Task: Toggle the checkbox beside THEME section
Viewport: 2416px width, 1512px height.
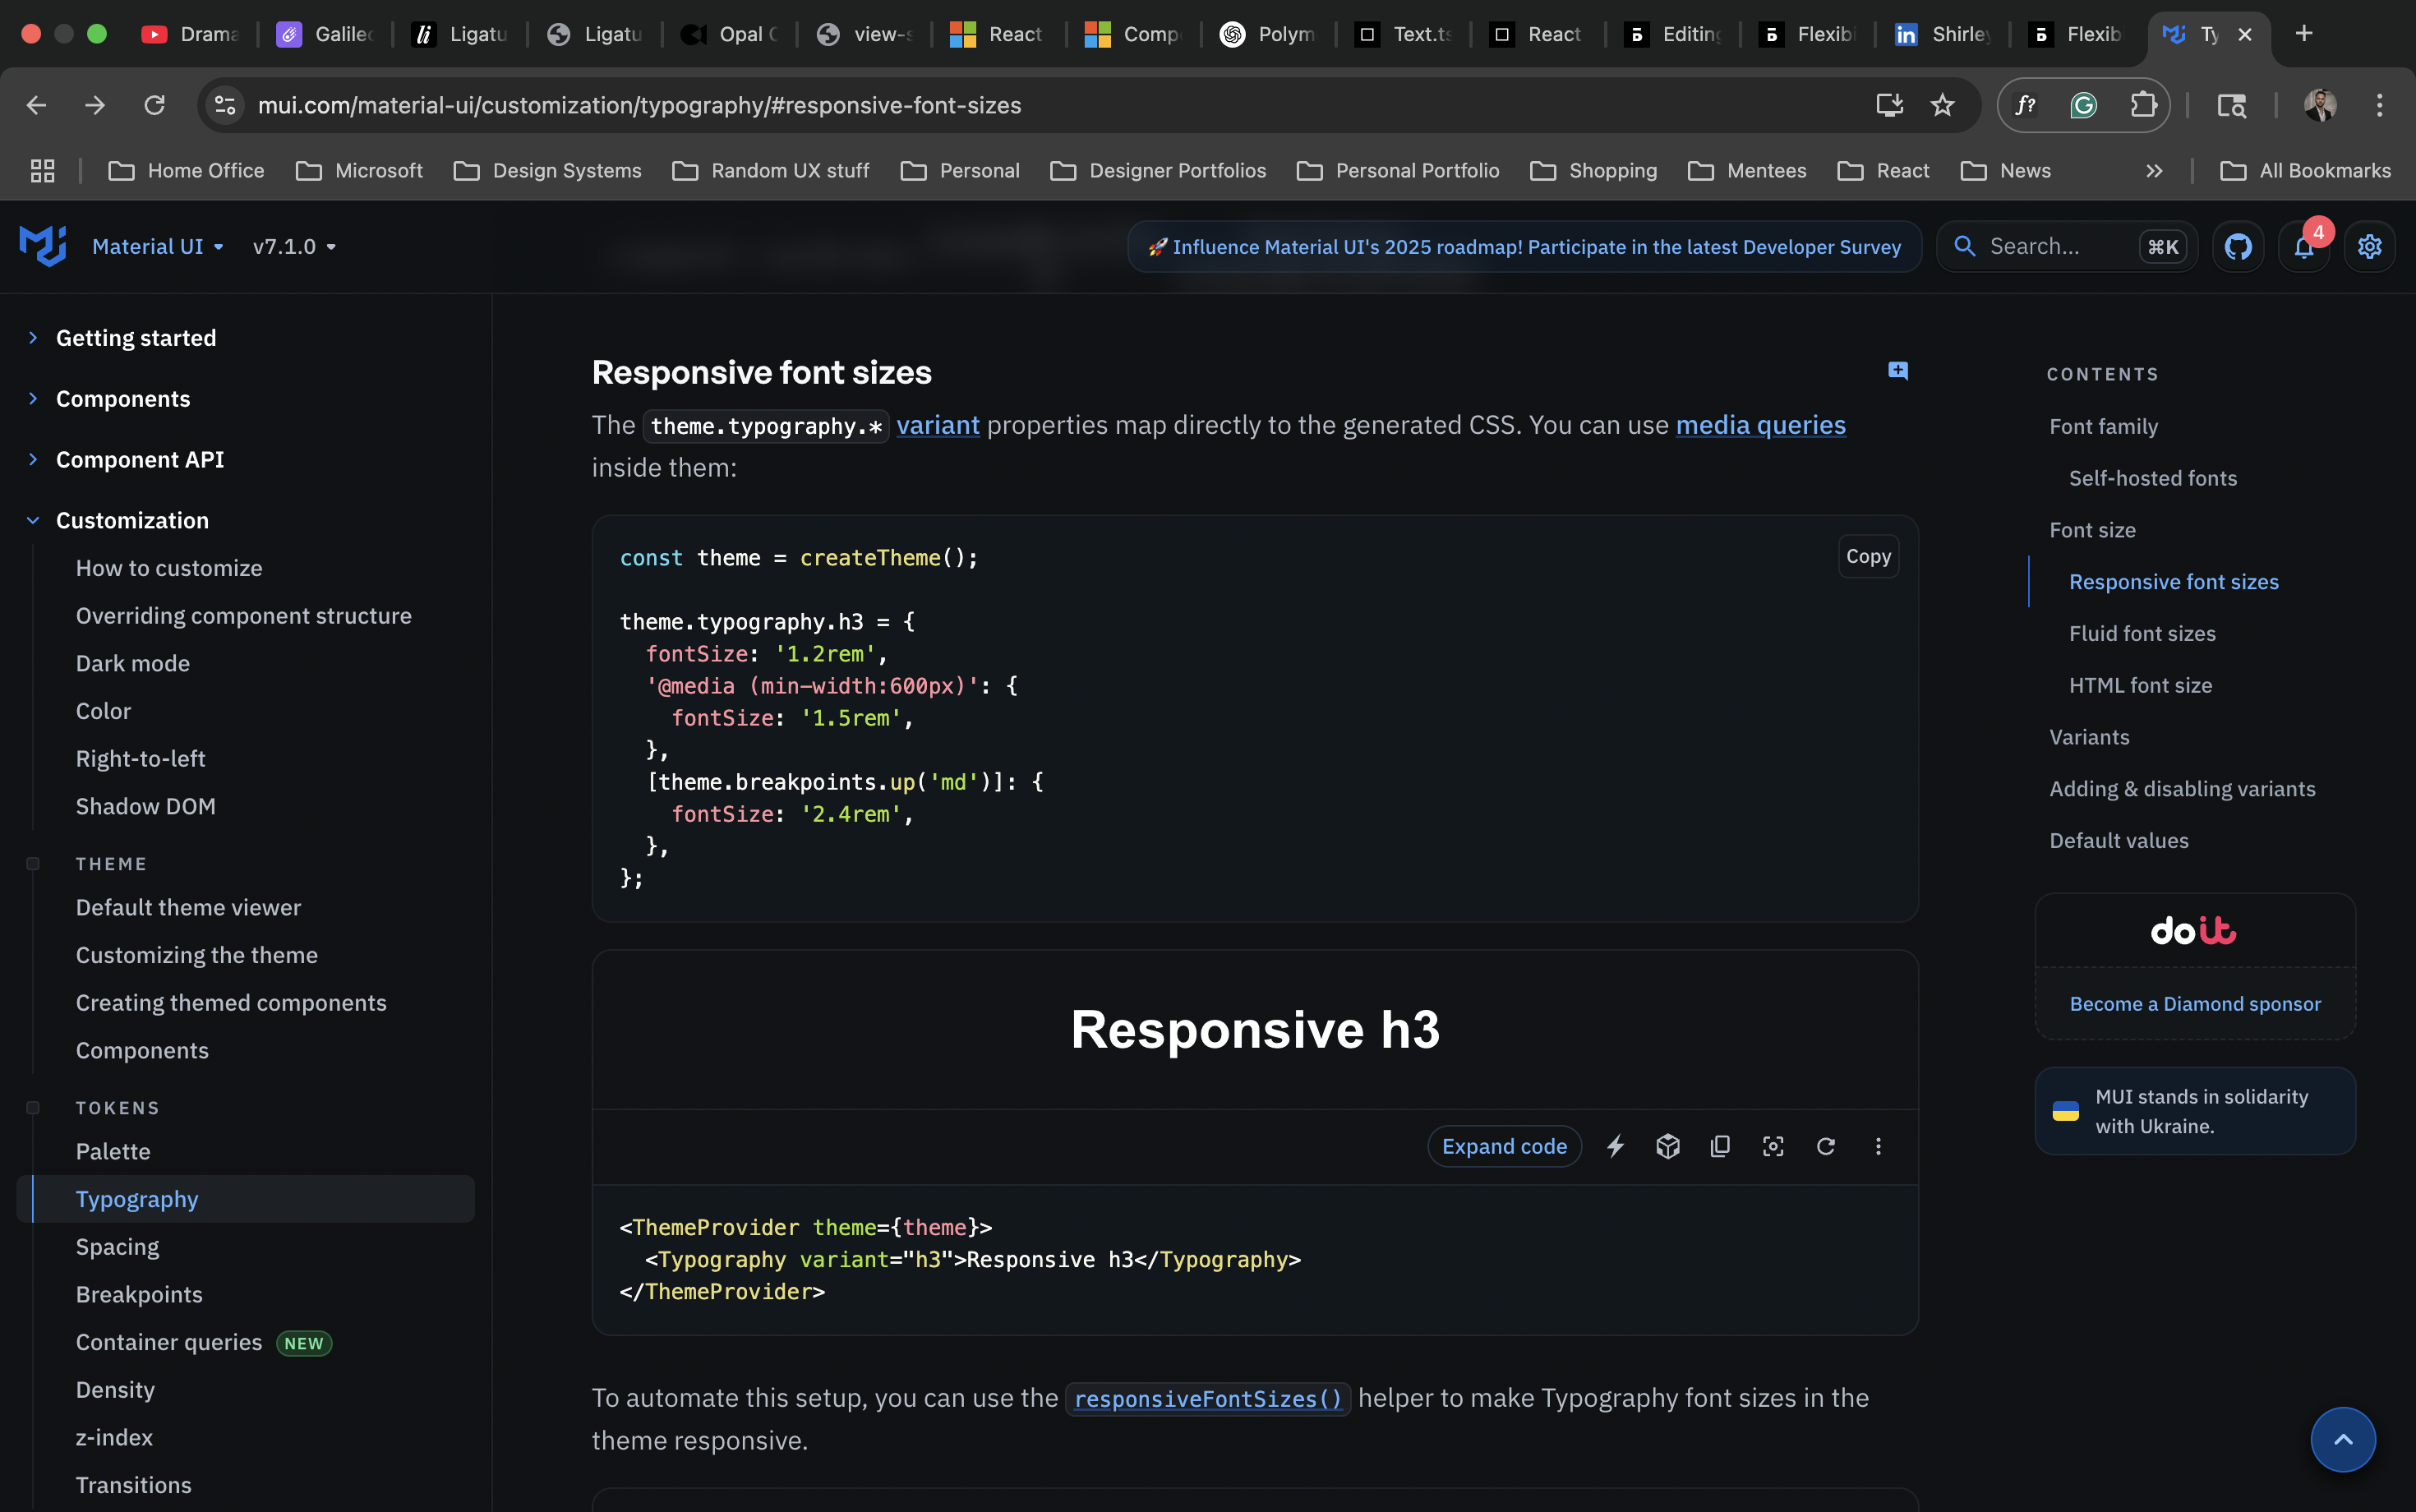Action: point(33,862)
